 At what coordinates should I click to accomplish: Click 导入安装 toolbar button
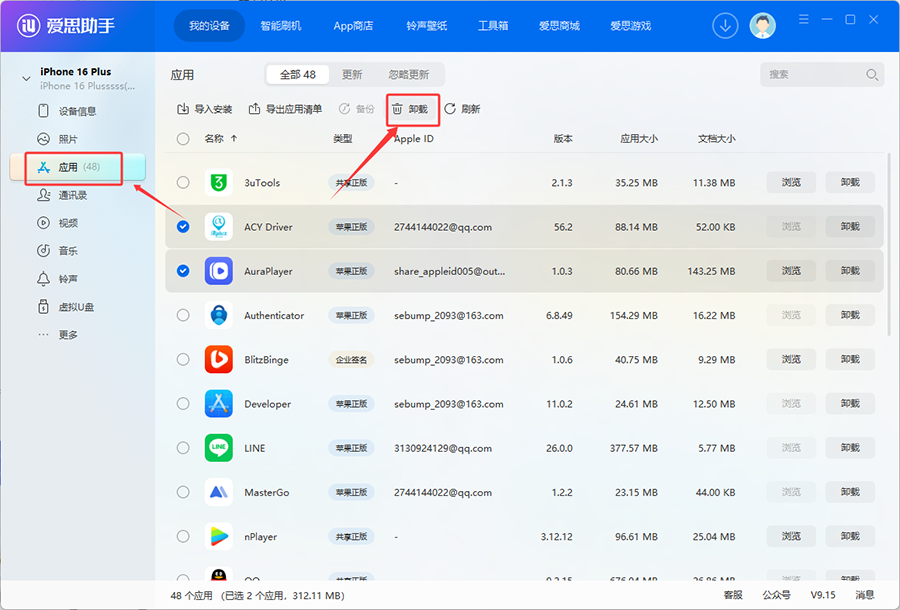(204, 109)
